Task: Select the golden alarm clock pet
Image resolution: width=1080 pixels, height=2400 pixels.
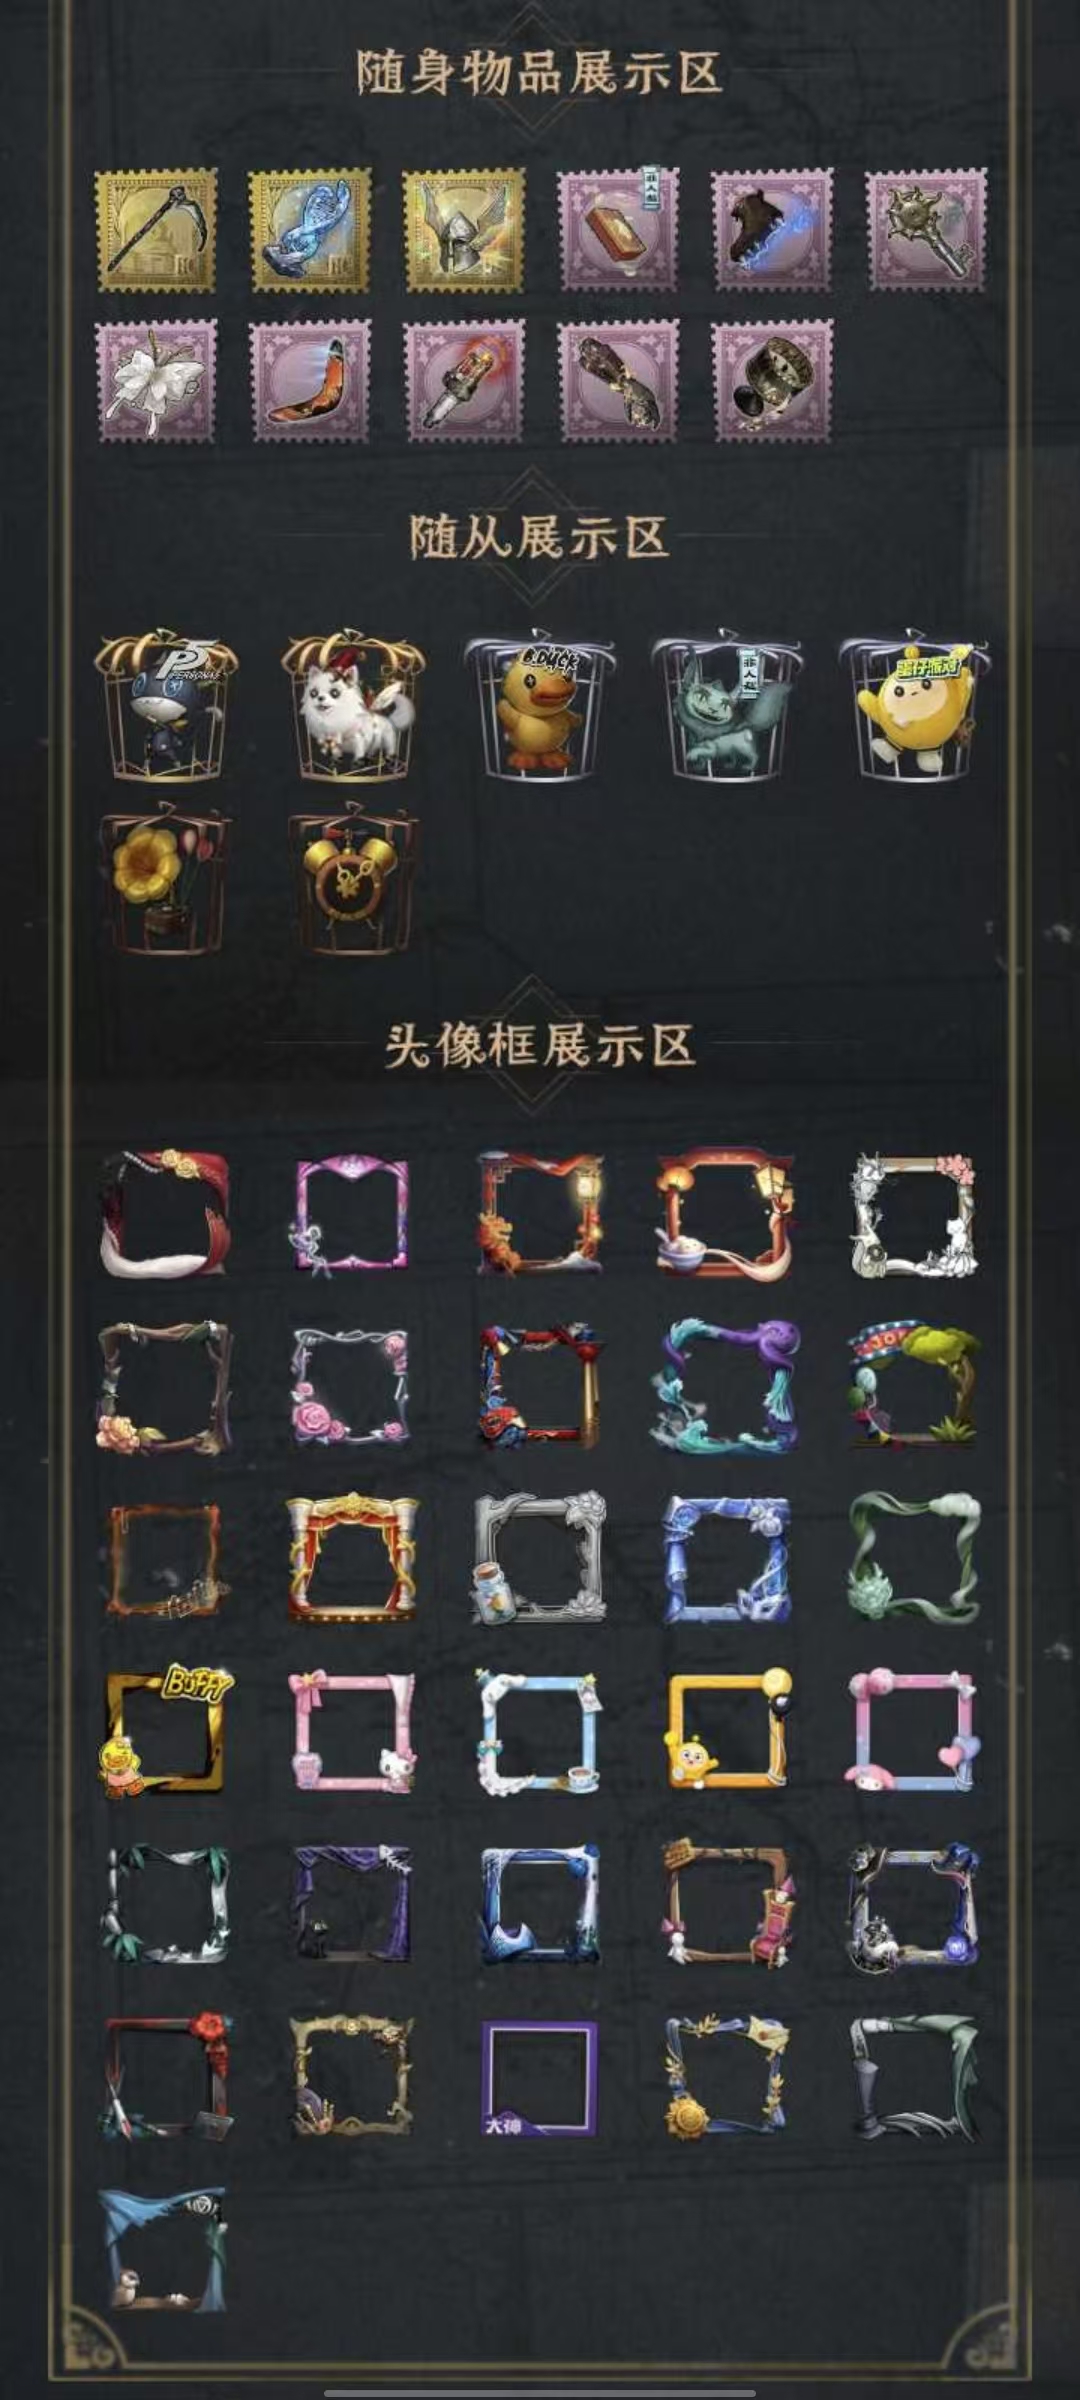Action: tap(352, 880)
